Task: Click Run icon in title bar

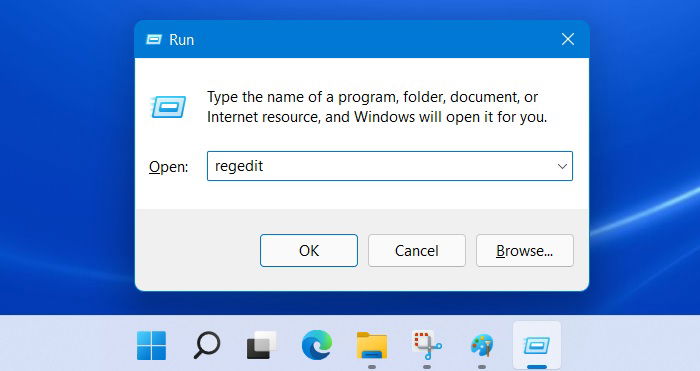Action: point(154,40)
